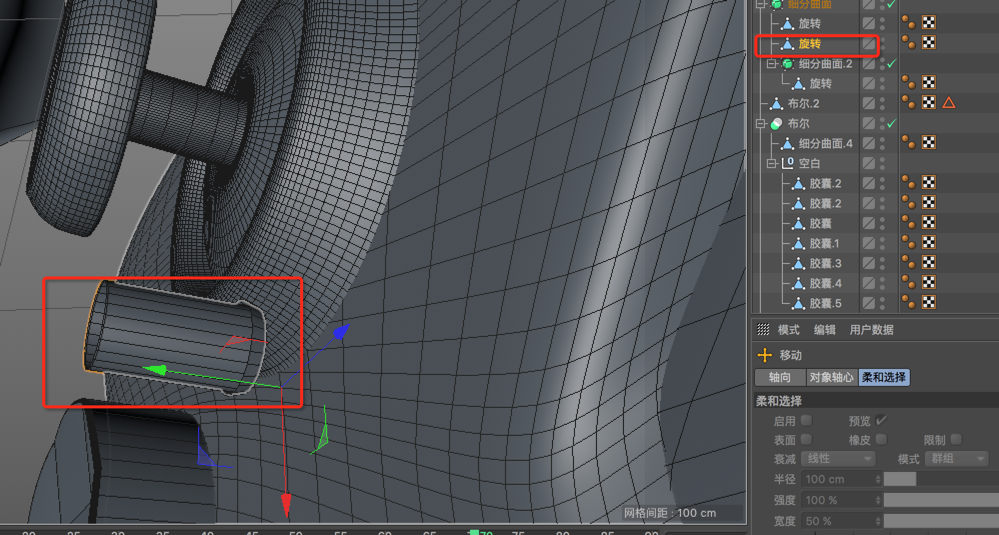
Task: Click the orange triangle tag on 布尔.2
Action: pyautogui.click(x=949, y=103)
